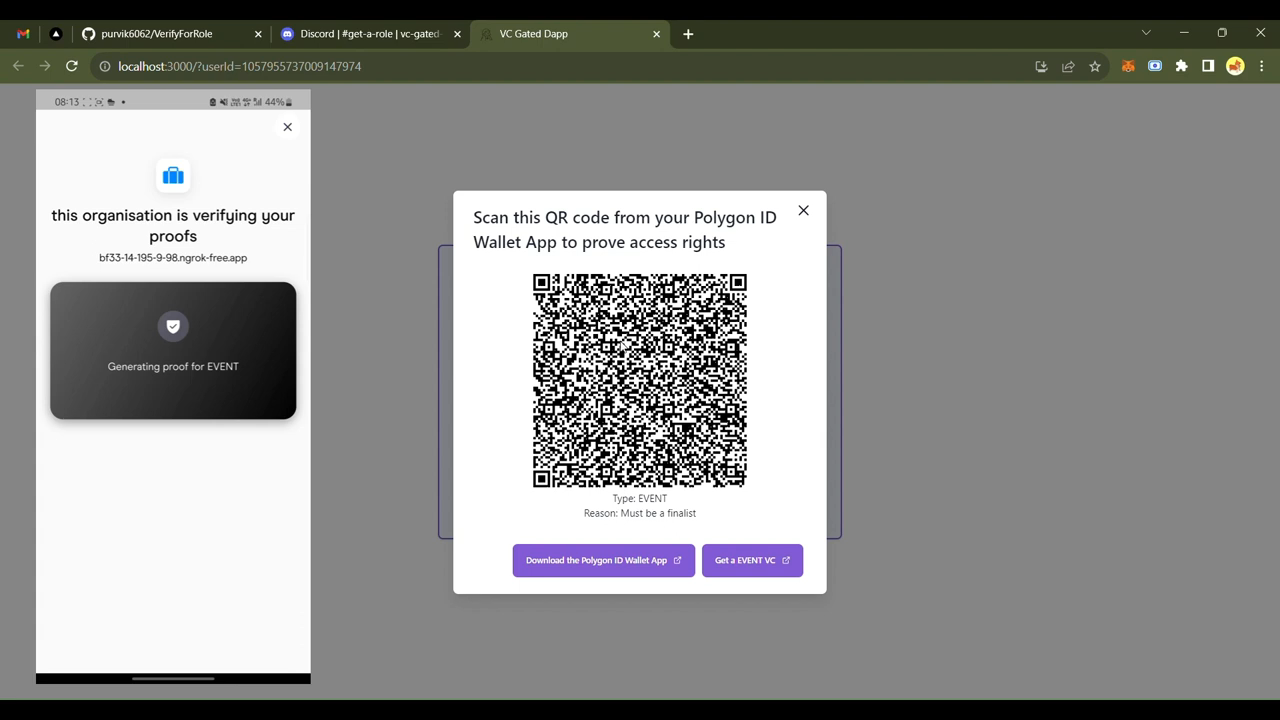Expand the tab search dropdown arrow

point(1146,33)
